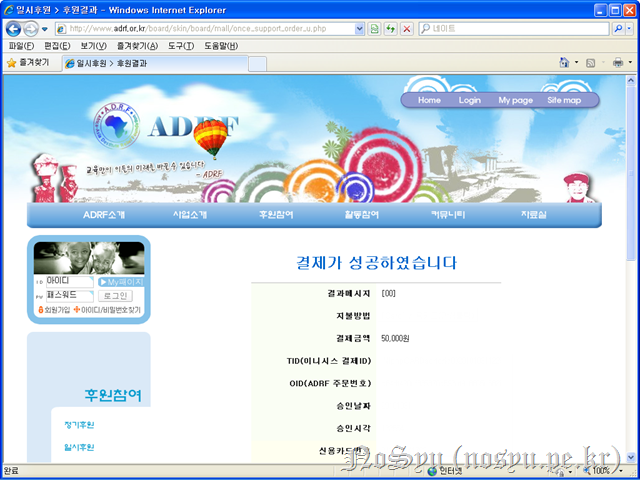The image size is (640, 480).
Task: Expand the address bar URL dropdown
Action: tap(360, 29)
